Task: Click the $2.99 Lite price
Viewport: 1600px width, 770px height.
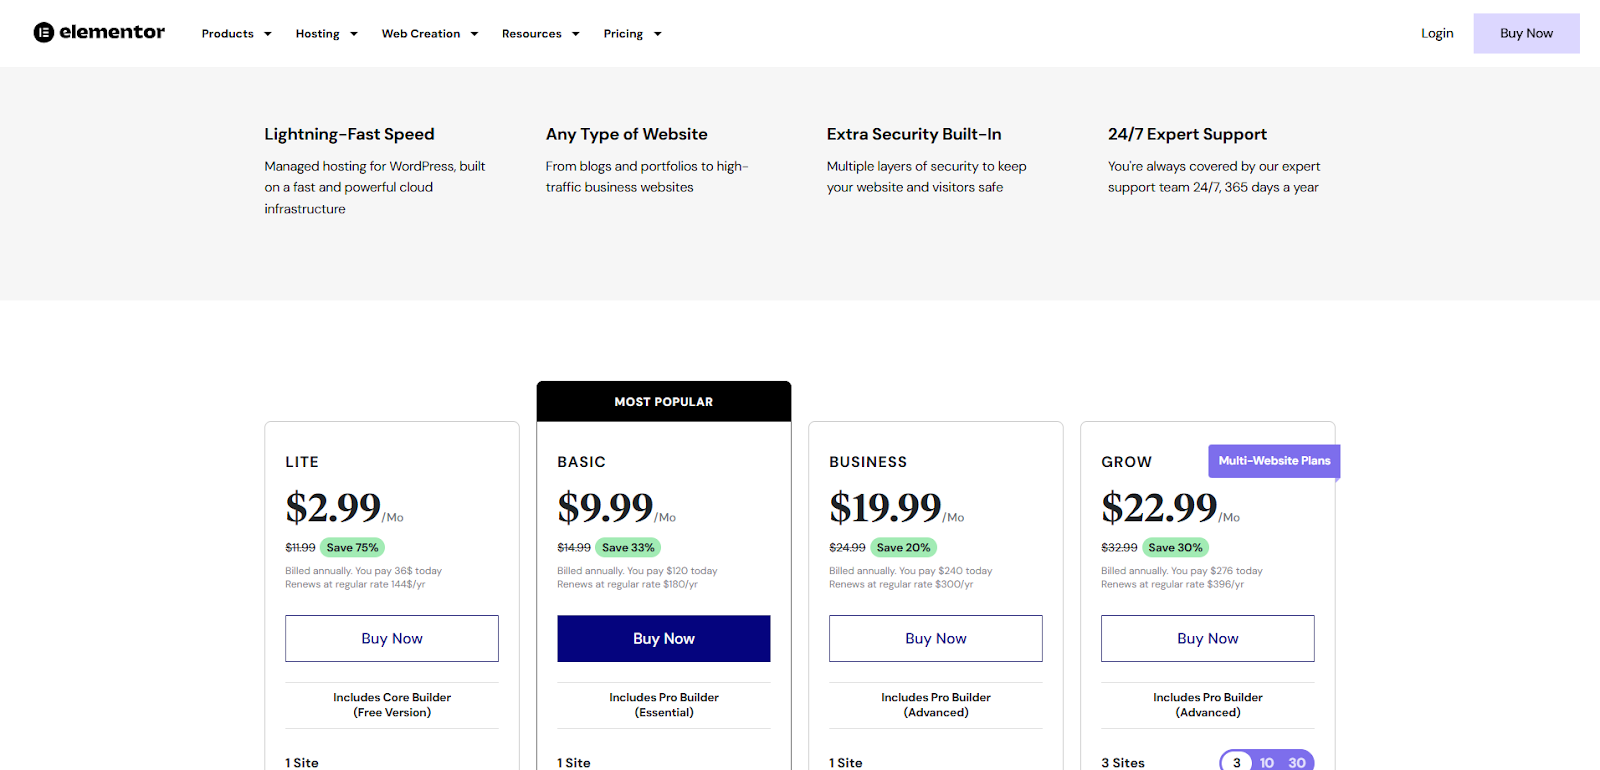Action: click(x=333, y=508)
